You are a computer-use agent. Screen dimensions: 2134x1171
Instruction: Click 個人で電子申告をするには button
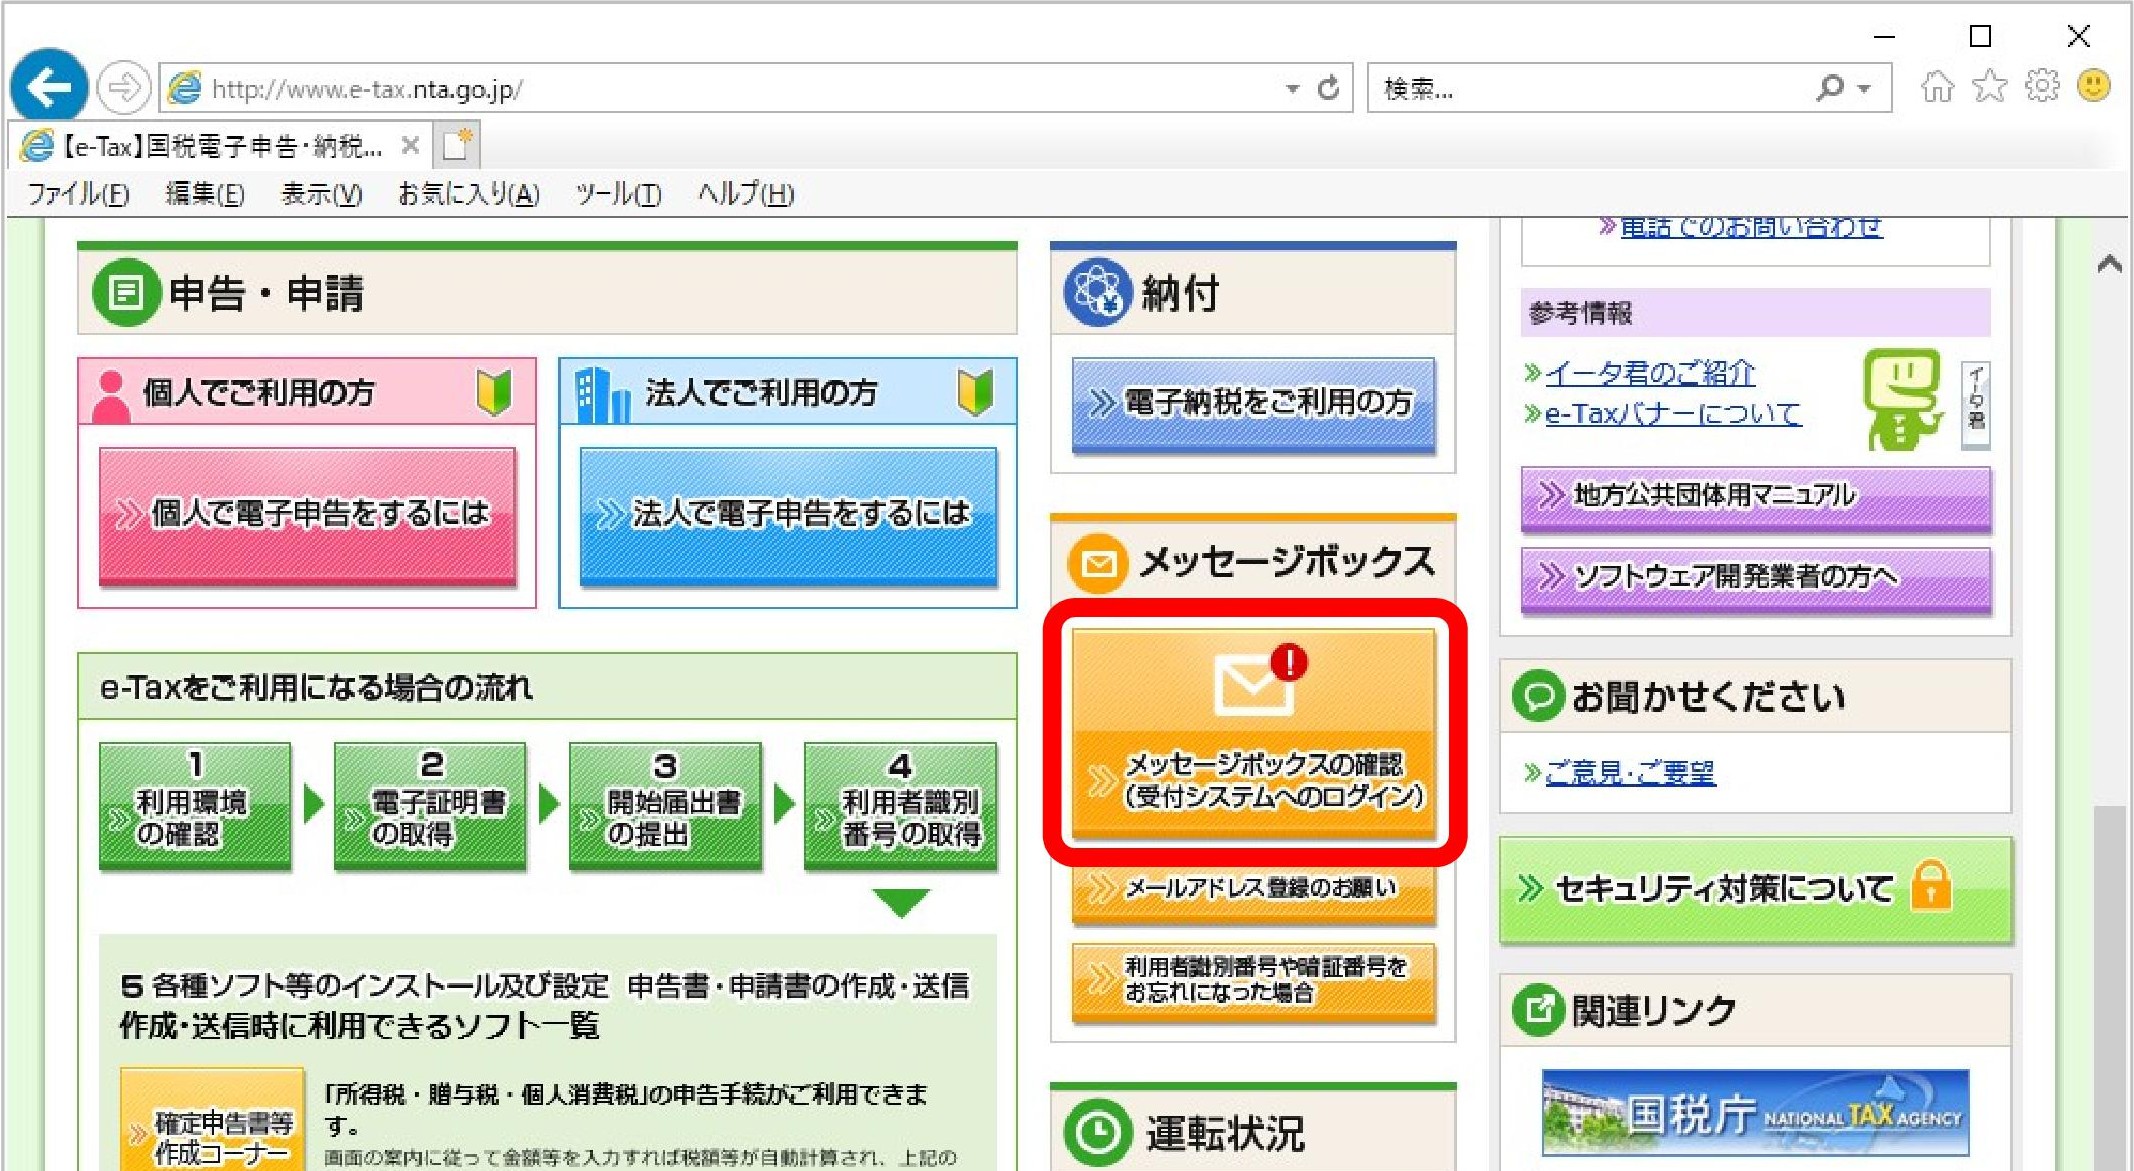point(307,514)
